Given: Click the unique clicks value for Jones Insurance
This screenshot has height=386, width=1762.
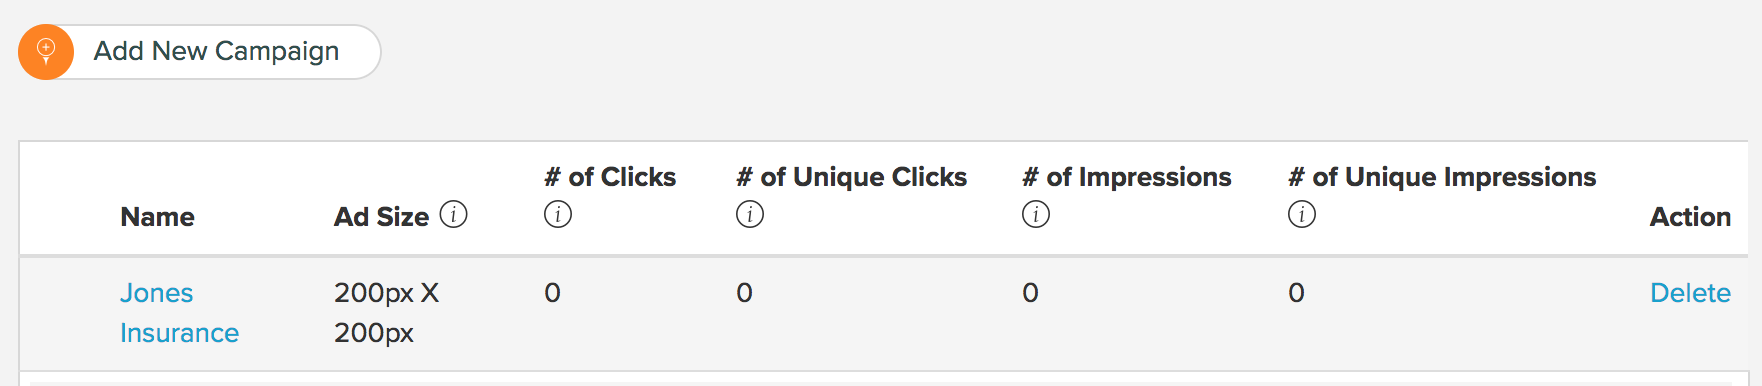Looking at the screenshot, I should [x=744, y=293].
